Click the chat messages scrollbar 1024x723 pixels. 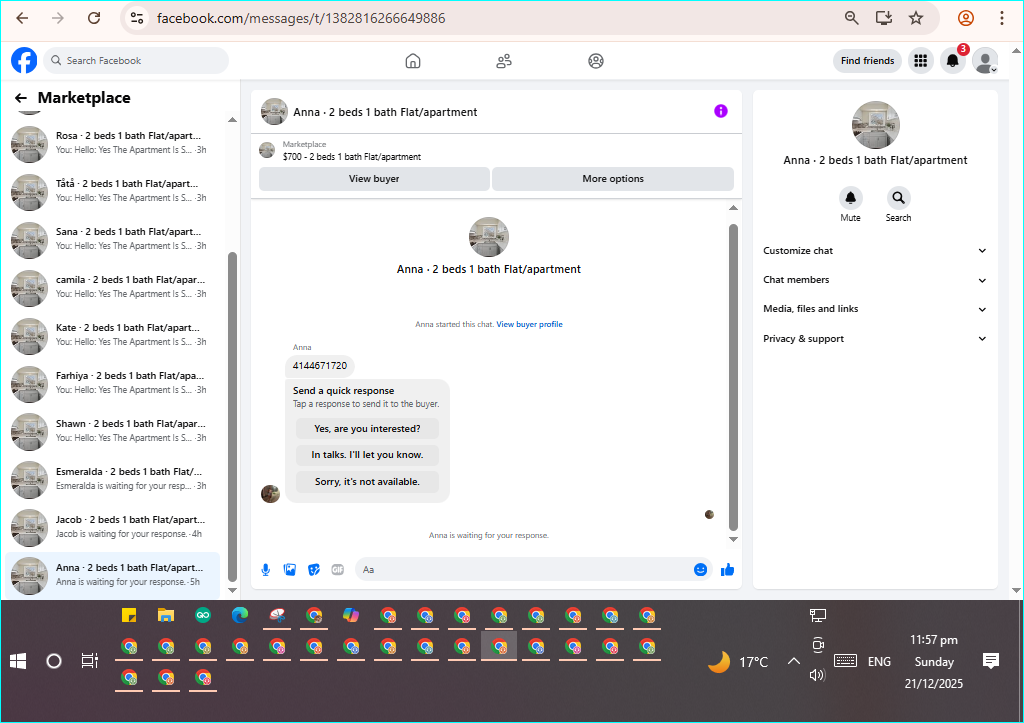coord(733,377)
